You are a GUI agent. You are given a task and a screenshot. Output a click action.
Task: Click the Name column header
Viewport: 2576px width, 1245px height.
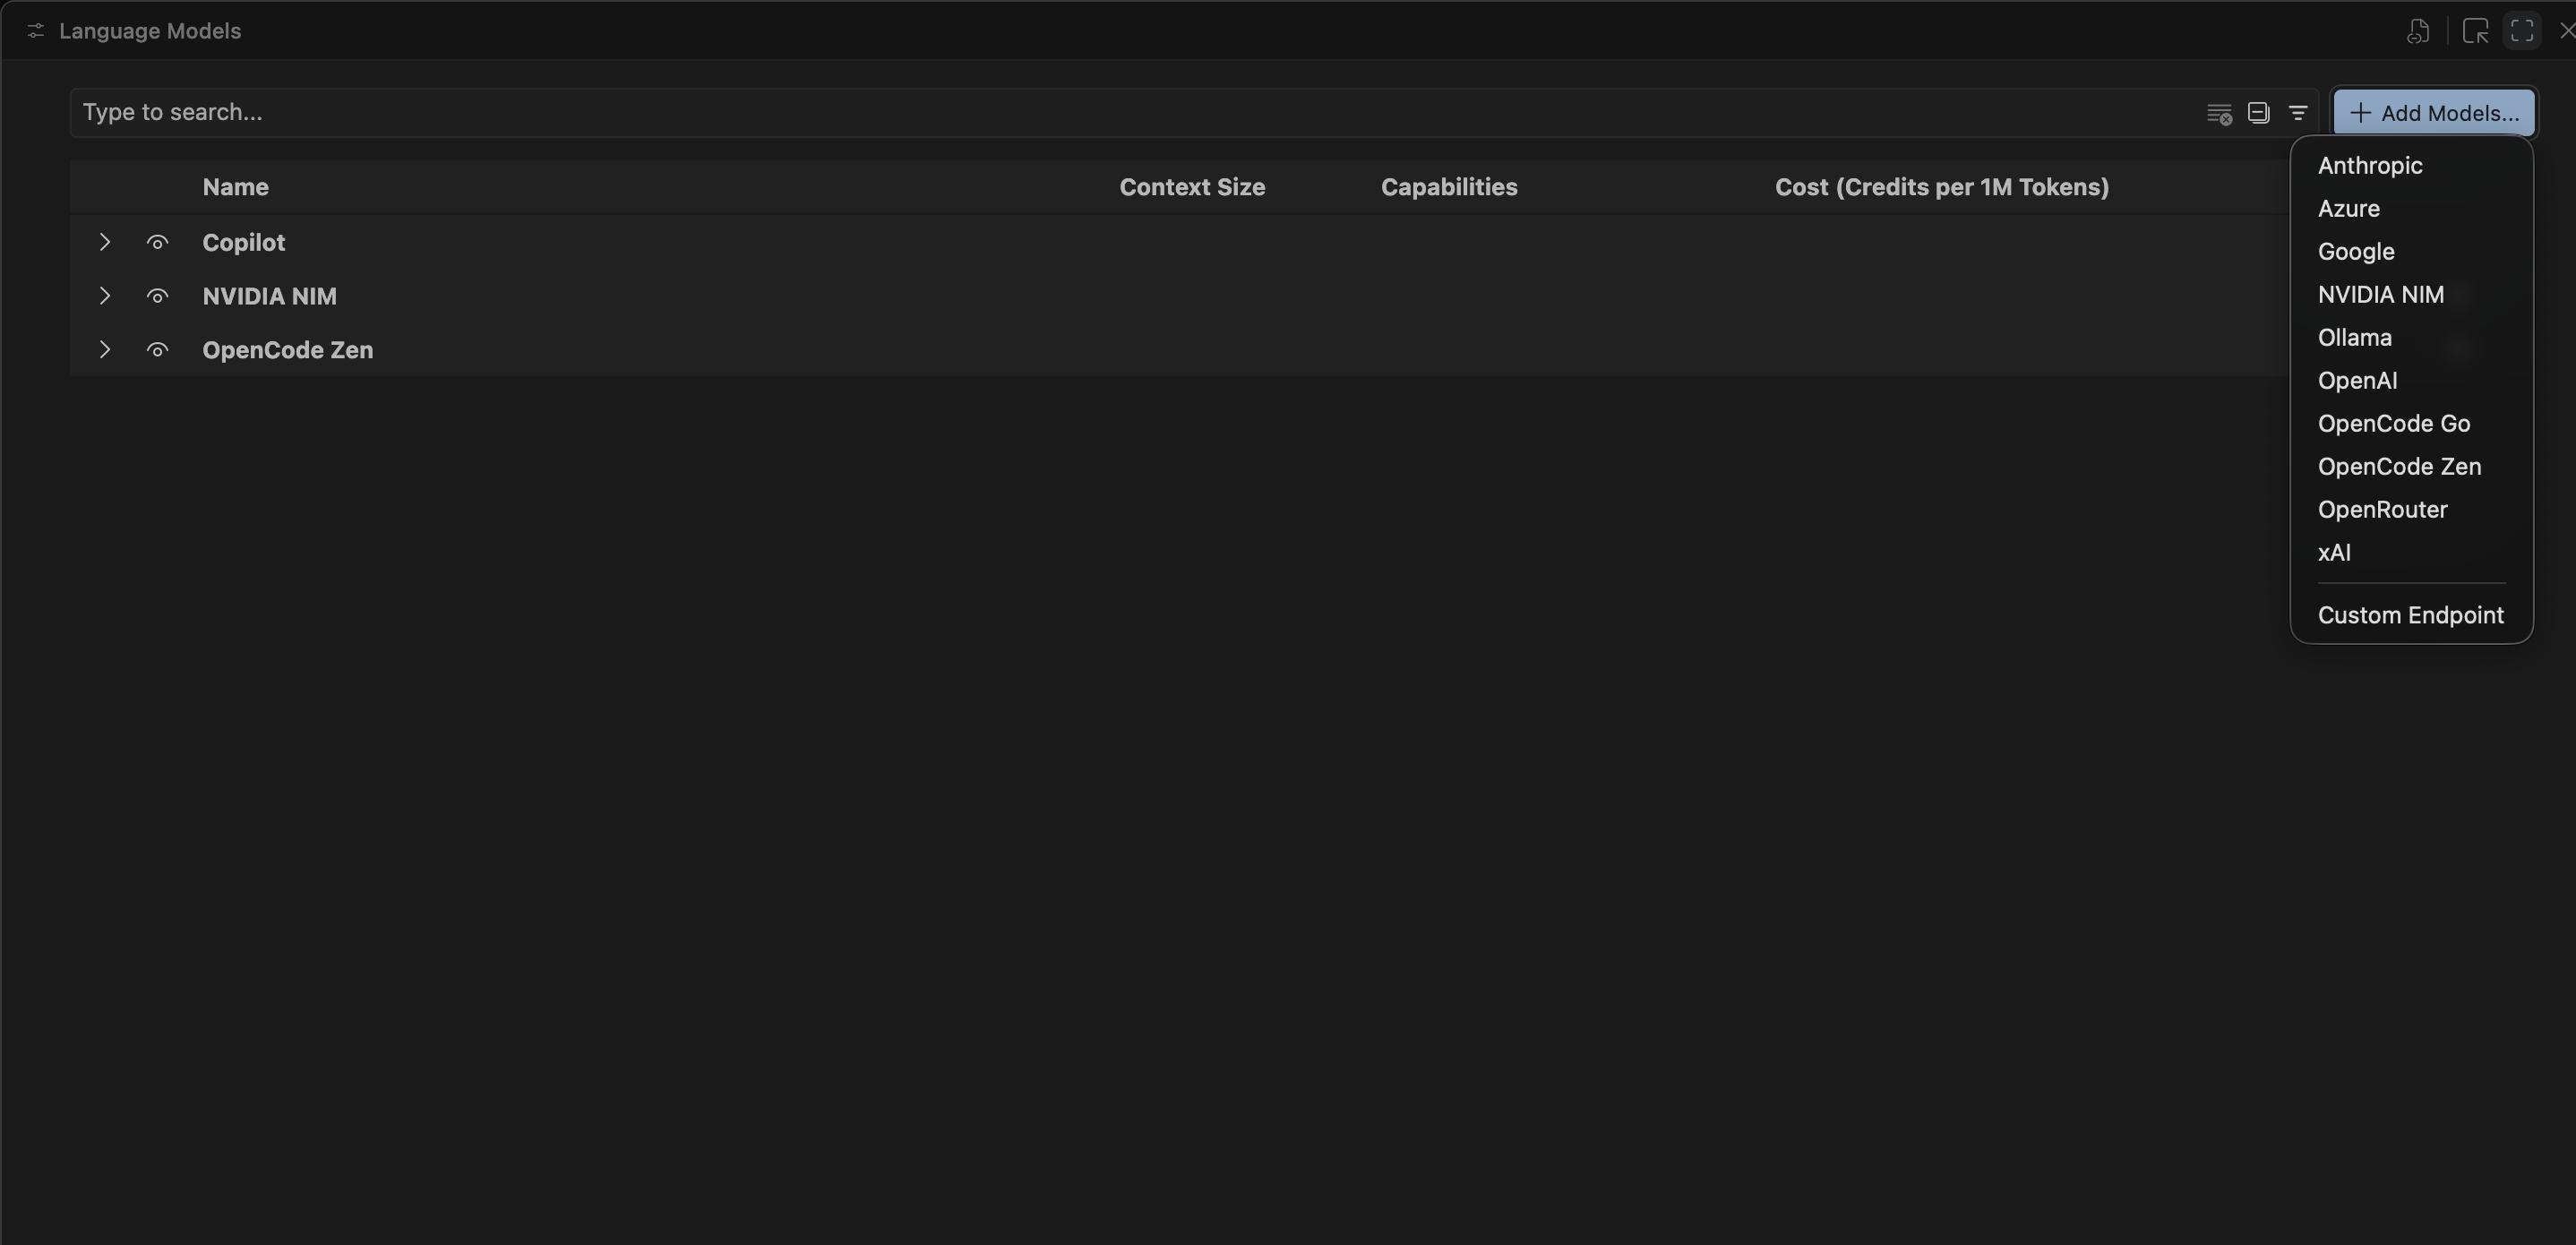[235, 188]
